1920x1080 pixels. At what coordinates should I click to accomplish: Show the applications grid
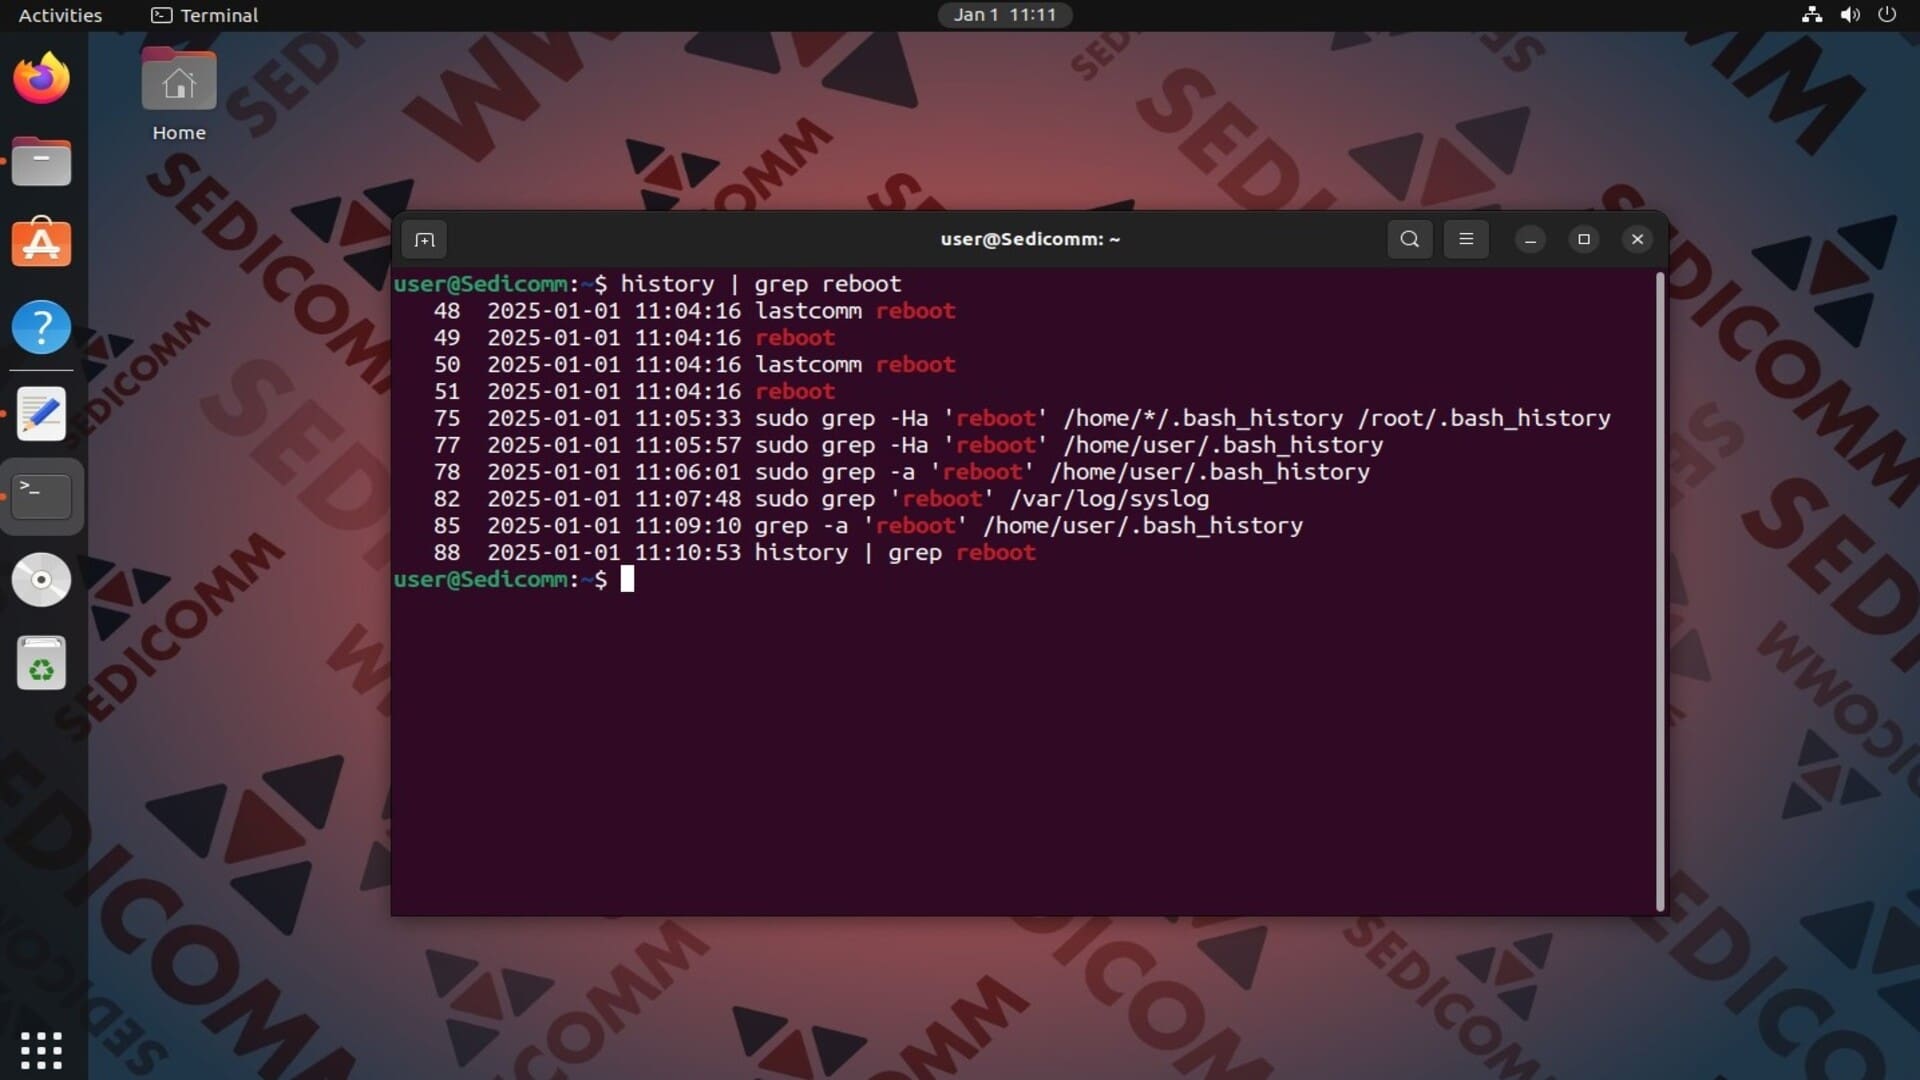coord(41,1050)
